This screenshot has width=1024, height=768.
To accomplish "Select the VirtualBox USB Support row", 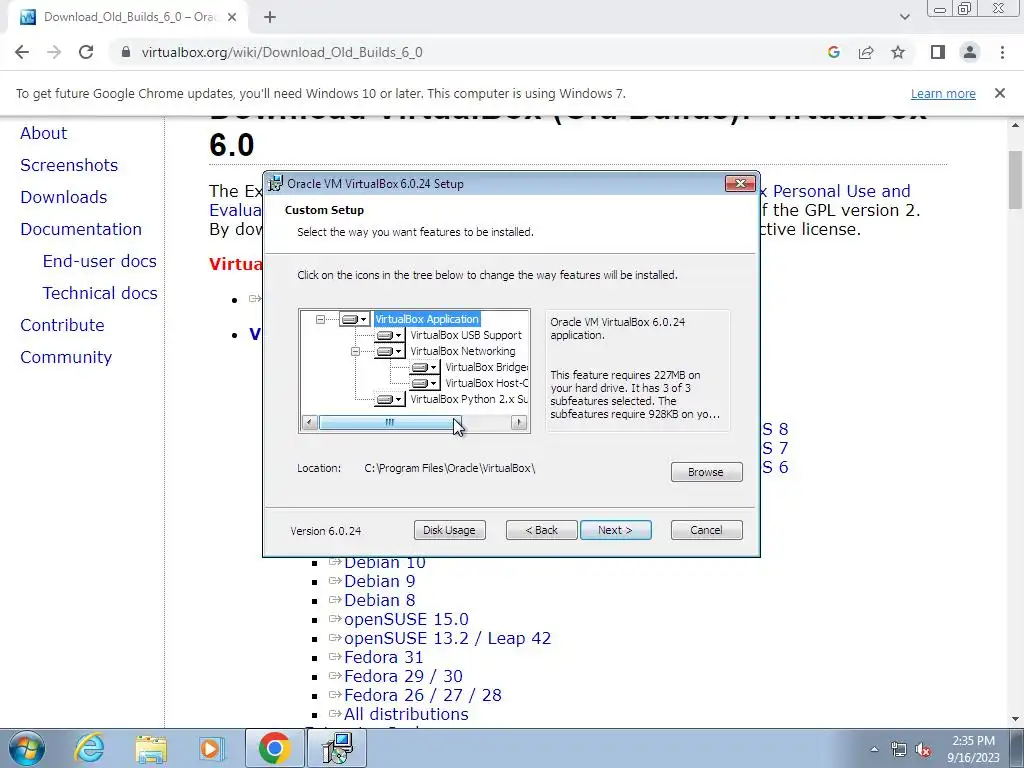I will 466,335.
